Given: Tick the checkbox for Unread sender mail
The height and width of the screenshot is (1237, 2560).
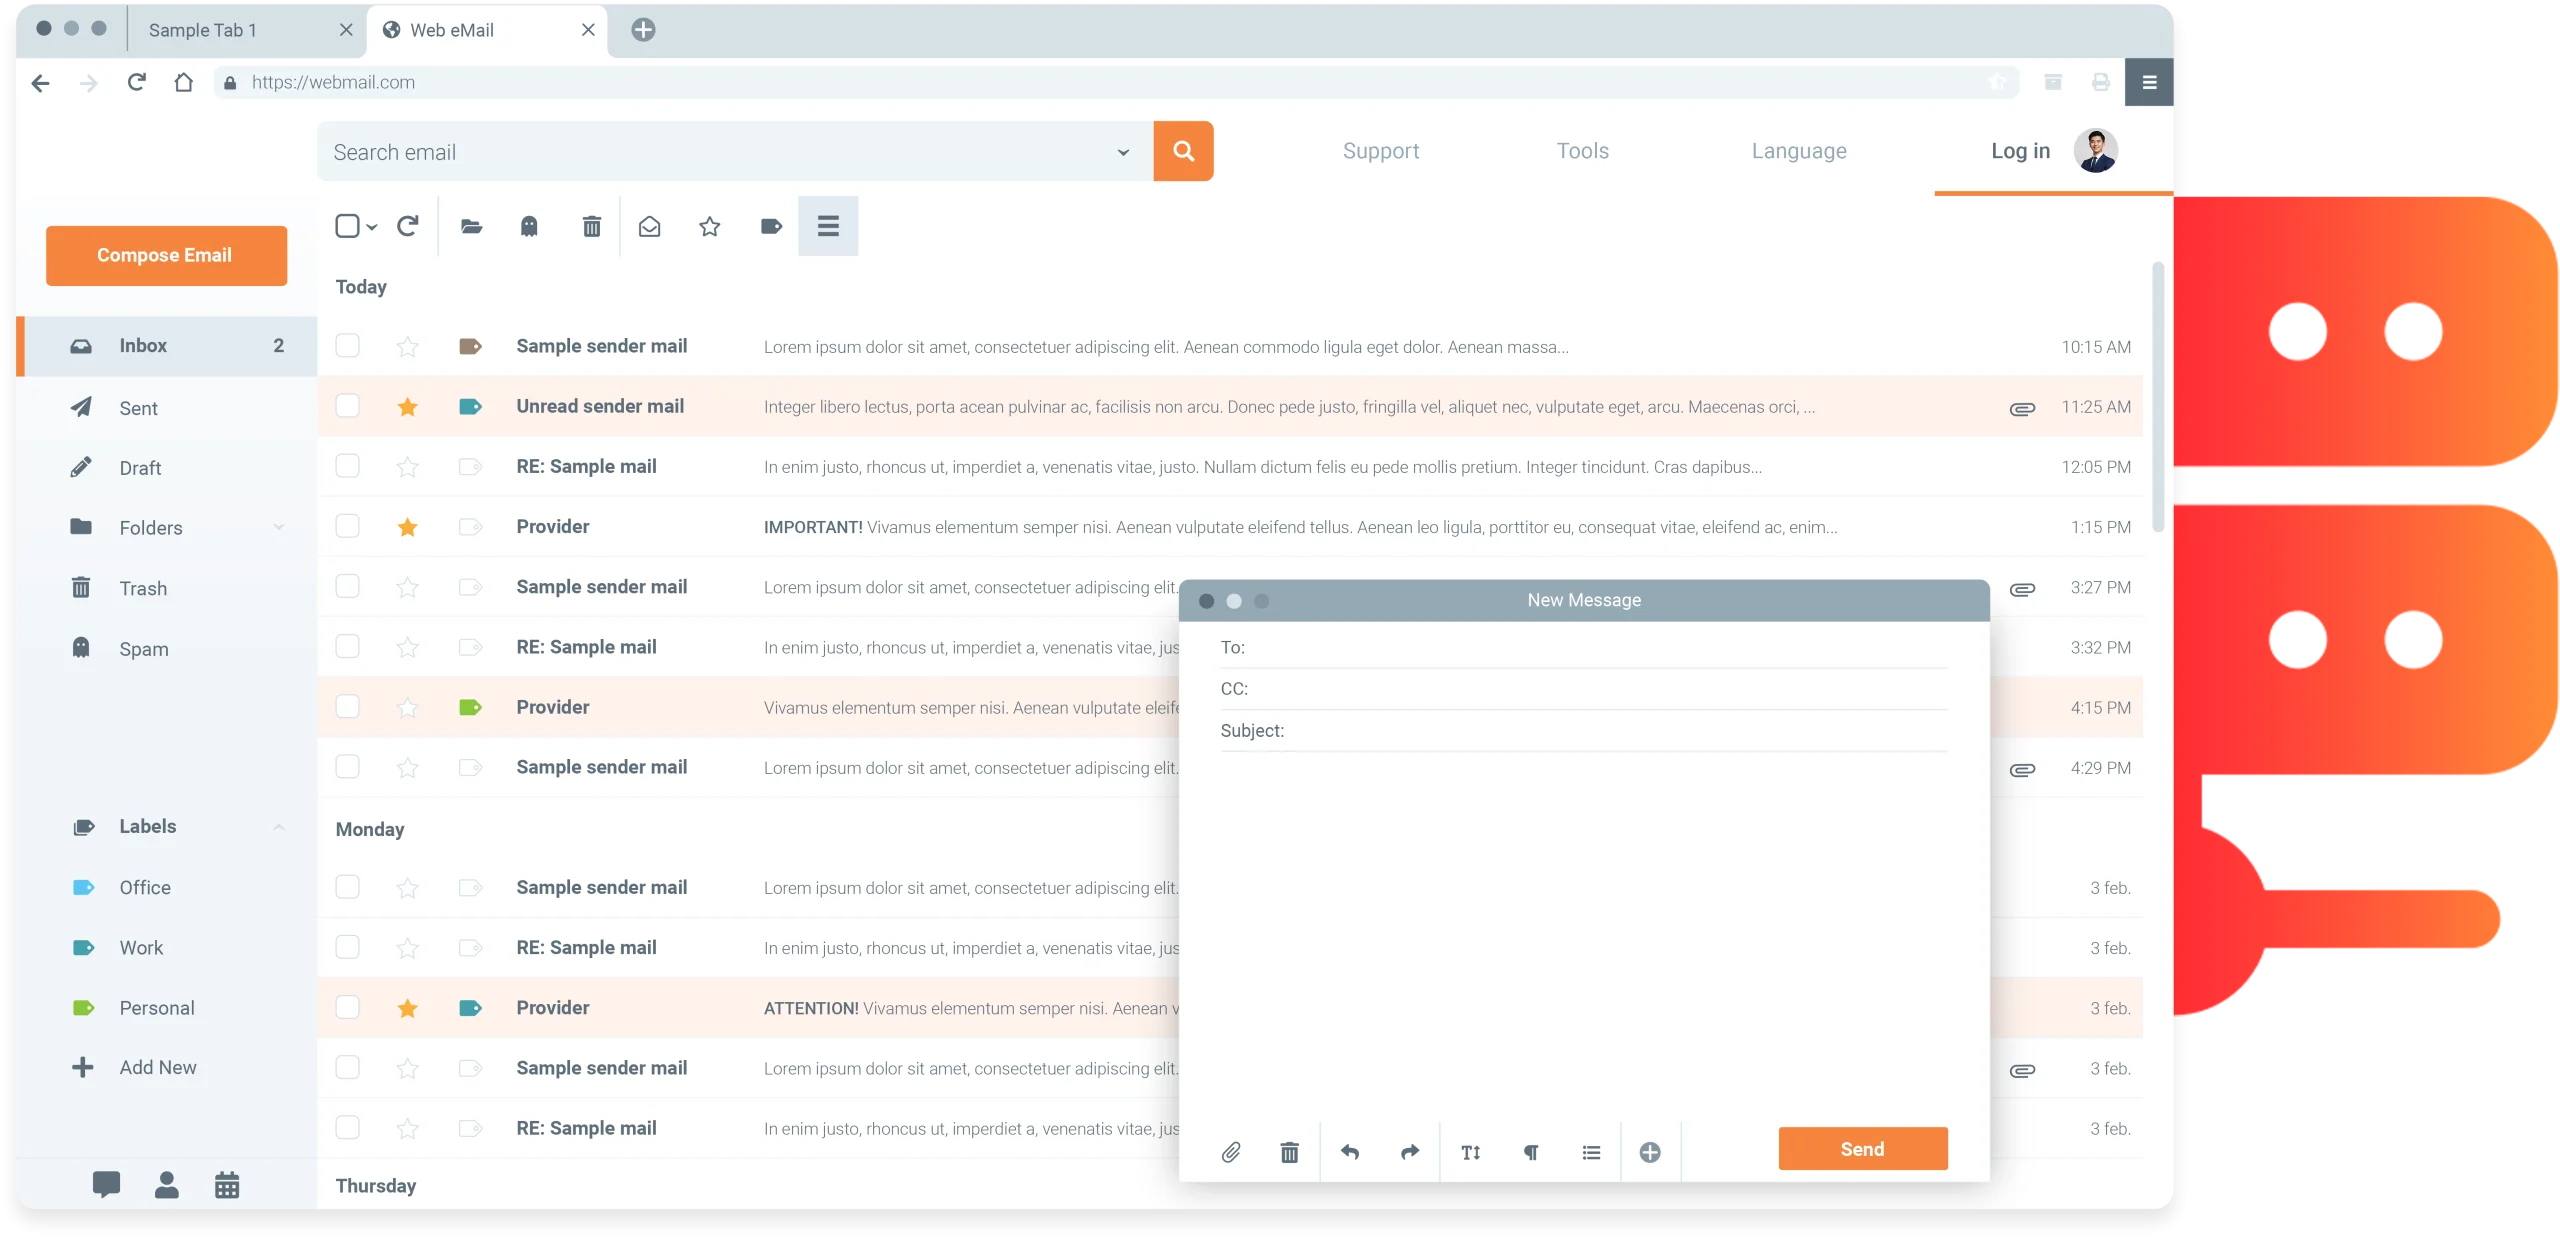Looking at the screenshot, I should coord(347,406).
